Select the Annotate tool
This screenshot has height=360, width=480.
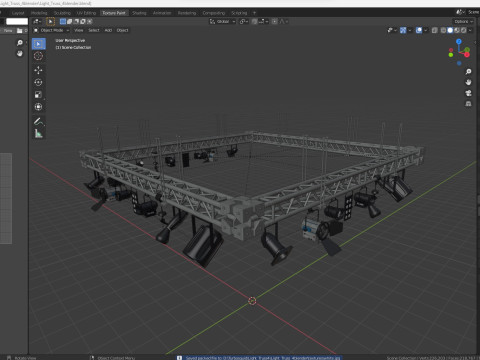(x=39, y=121)
